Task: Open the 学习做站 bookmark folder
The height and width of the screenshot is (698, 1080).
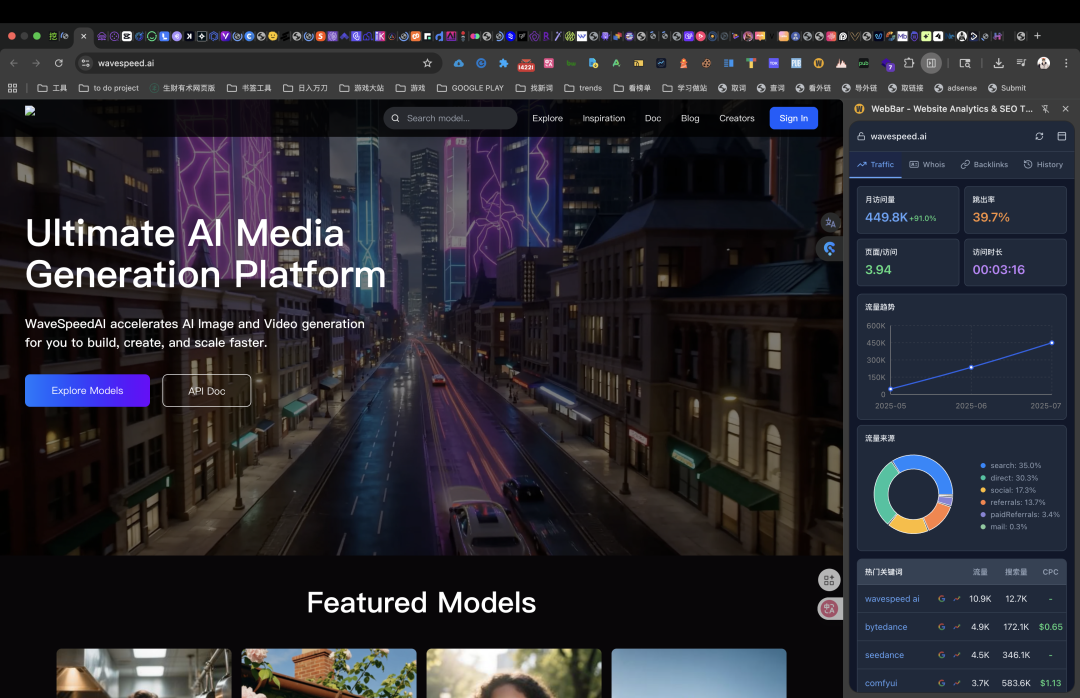Action: coord(685,88)
